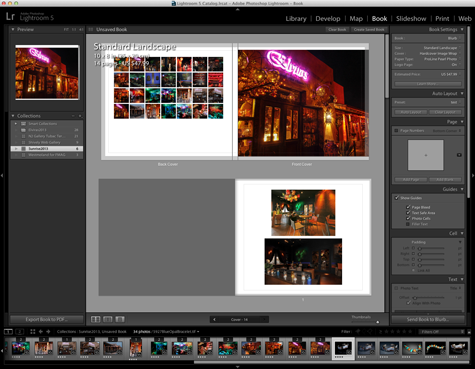This screenshot has width=475, height=369.
Task: Click the Create Saved Book button
Action: [369, 29]
